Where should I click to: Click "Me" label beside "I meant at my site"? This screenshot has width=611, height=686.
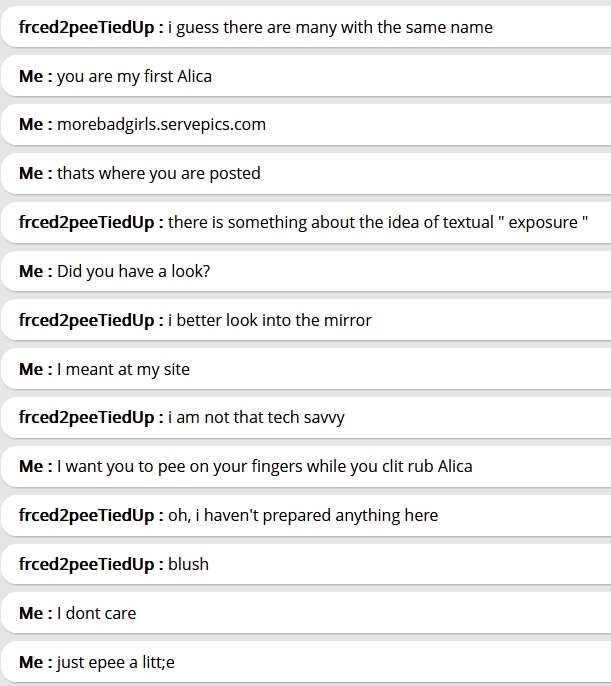coord(31,370)
